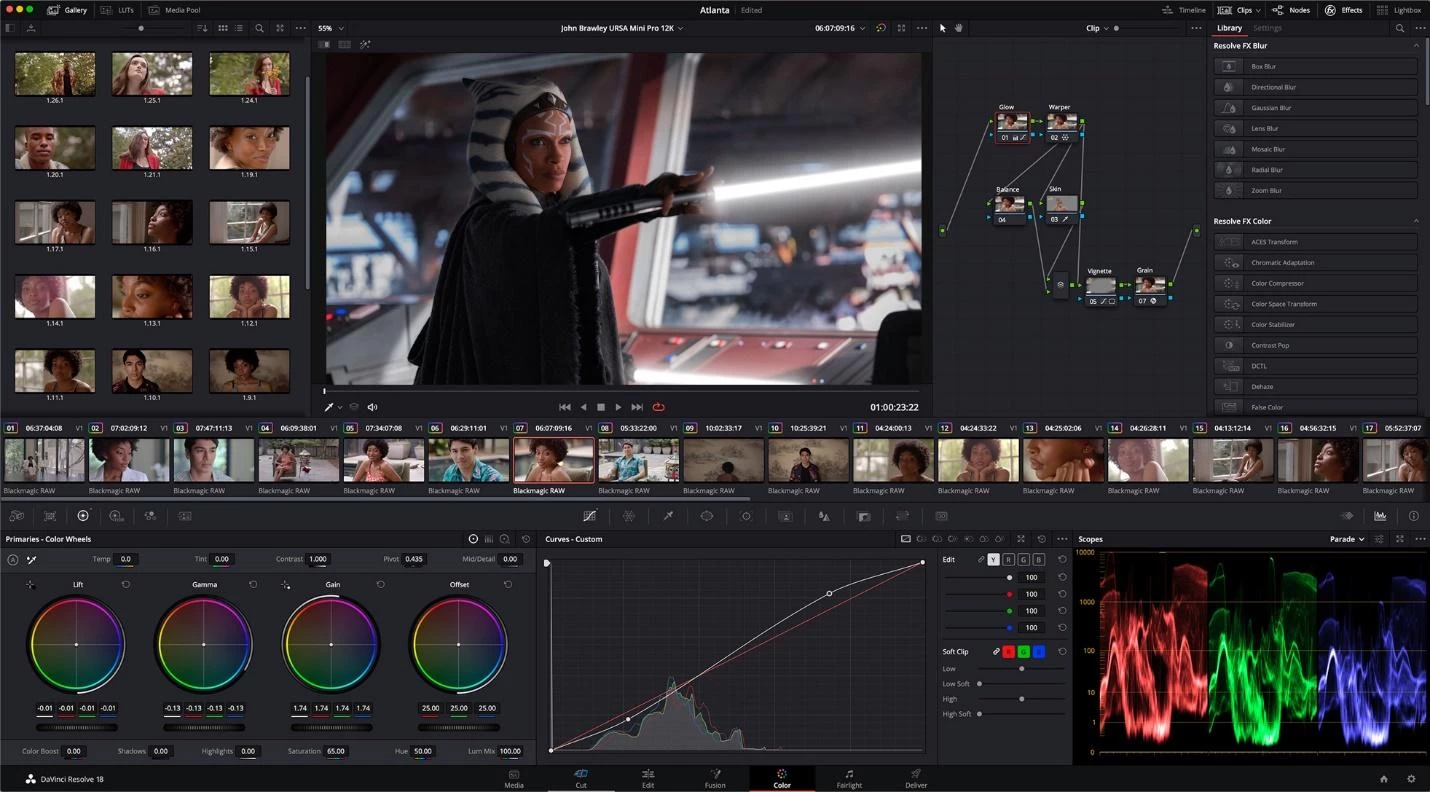This screenshot has width=1430, height=792.
Task: Click the gallery thumbnail size slider
Action: [141, 28]
